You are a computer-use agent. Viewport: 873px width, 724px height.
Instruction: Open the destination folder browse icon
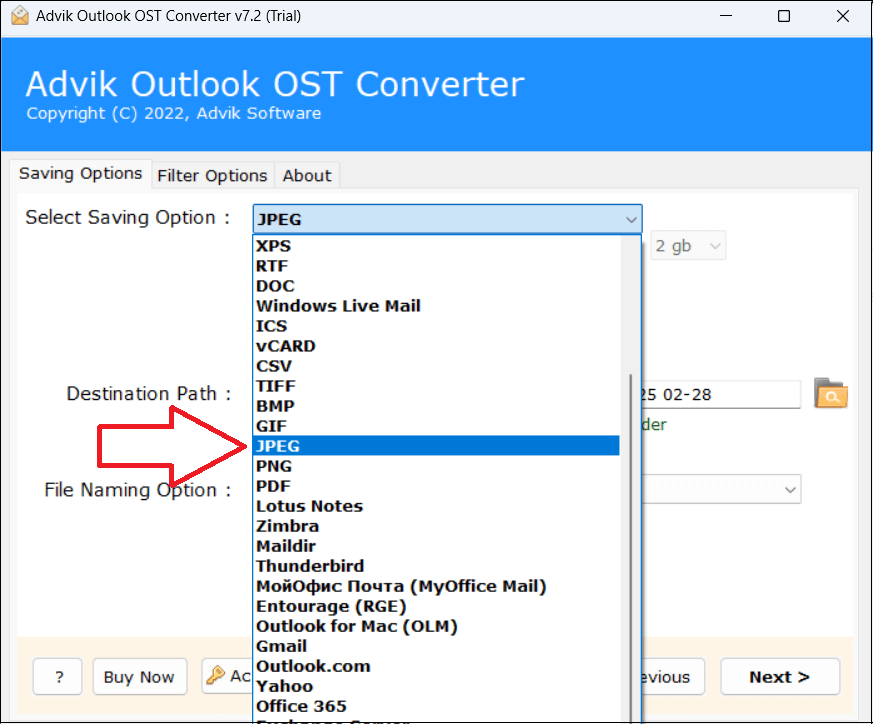click(830, 393)
